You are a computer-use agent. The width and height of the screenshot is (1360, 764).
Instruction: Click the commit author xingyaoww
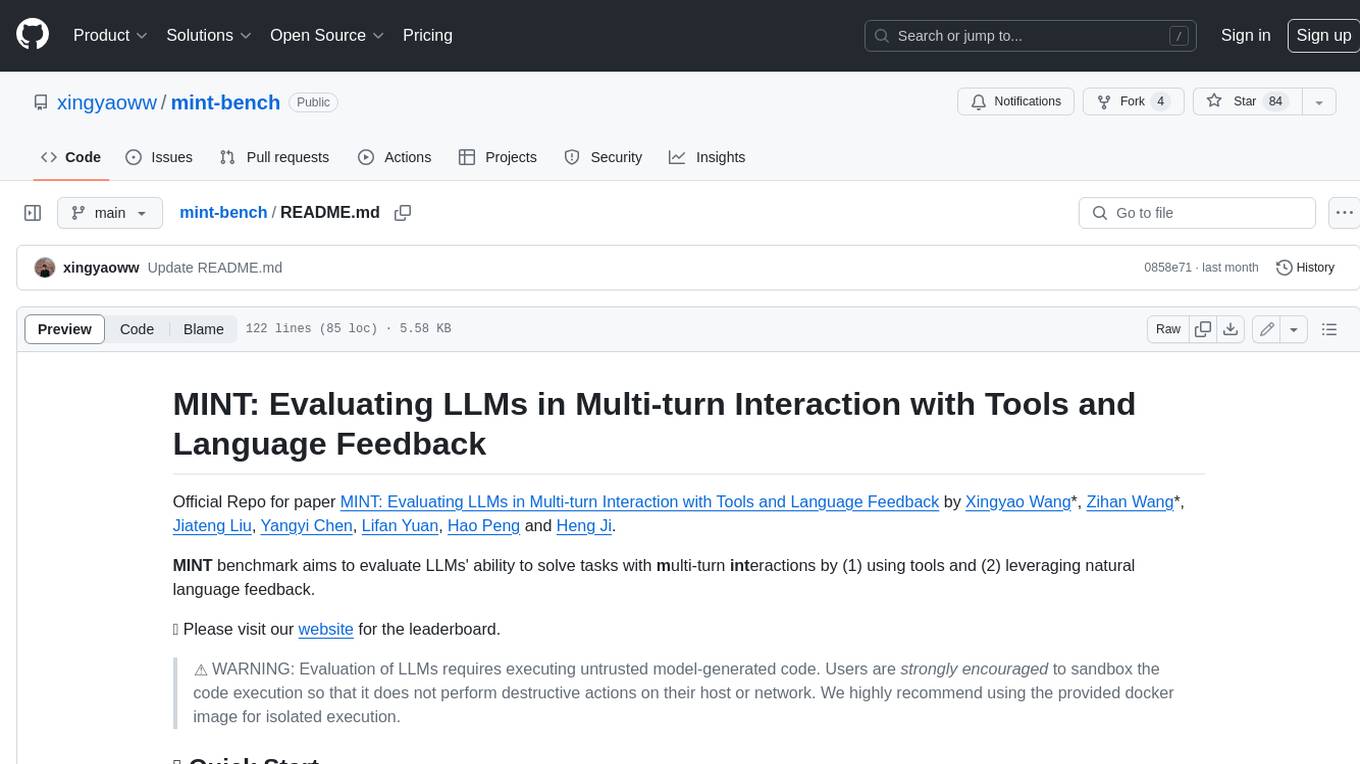tap(101, 267)
